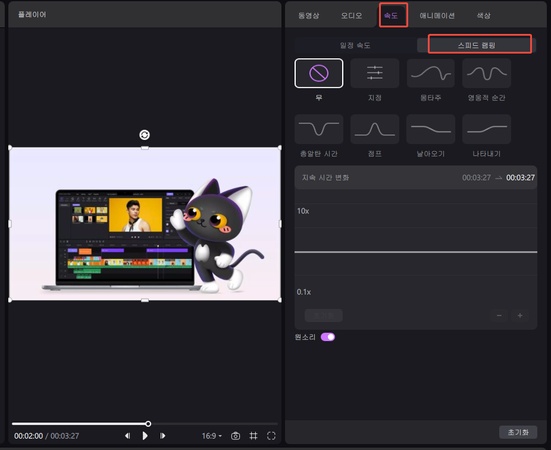Image resolution: width=551 pixels, height=450 pixels.
Task: Add a speed point with plus button
Action: 520,315
